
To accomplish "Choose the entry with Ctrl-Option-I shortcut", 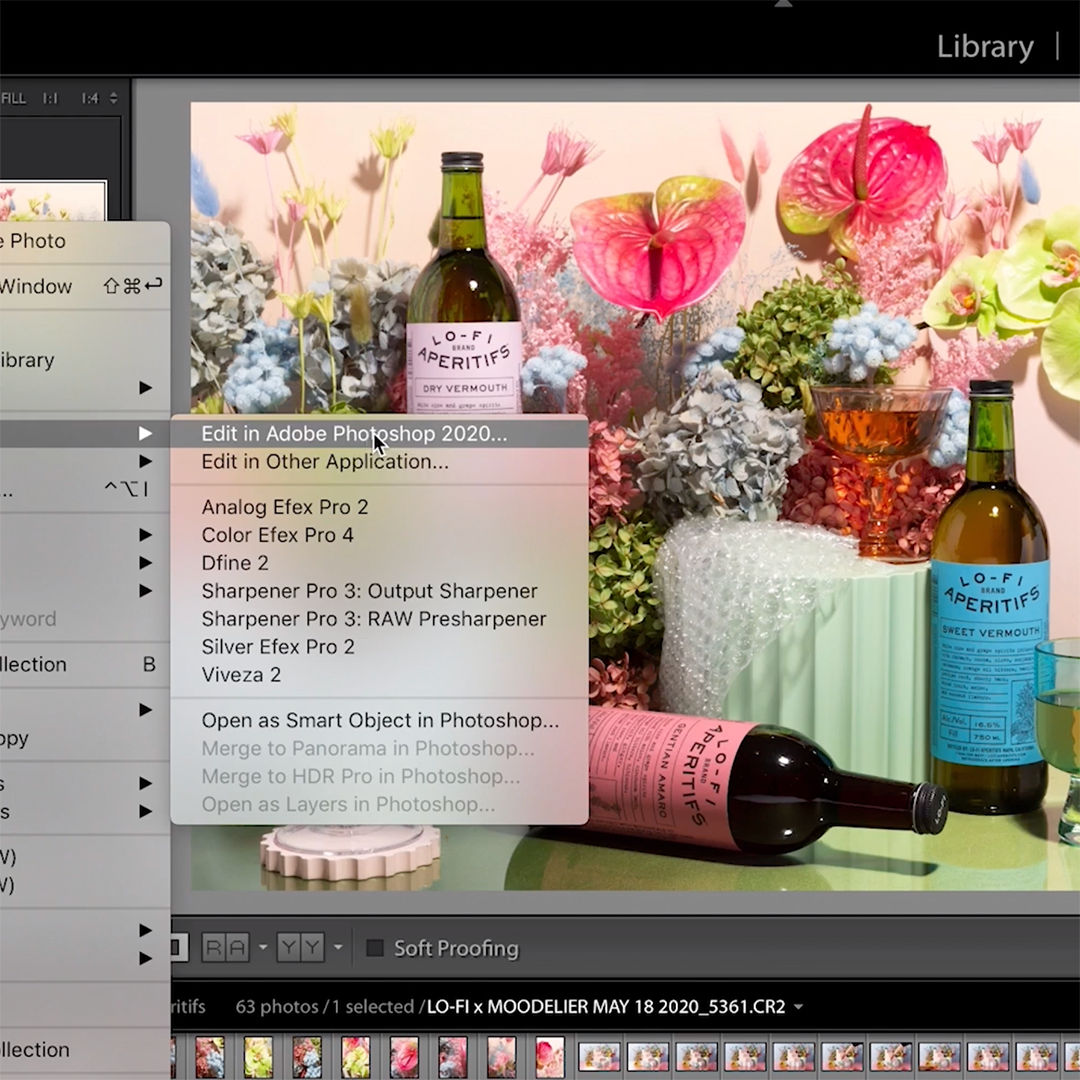I will click(x=85, y=490).
